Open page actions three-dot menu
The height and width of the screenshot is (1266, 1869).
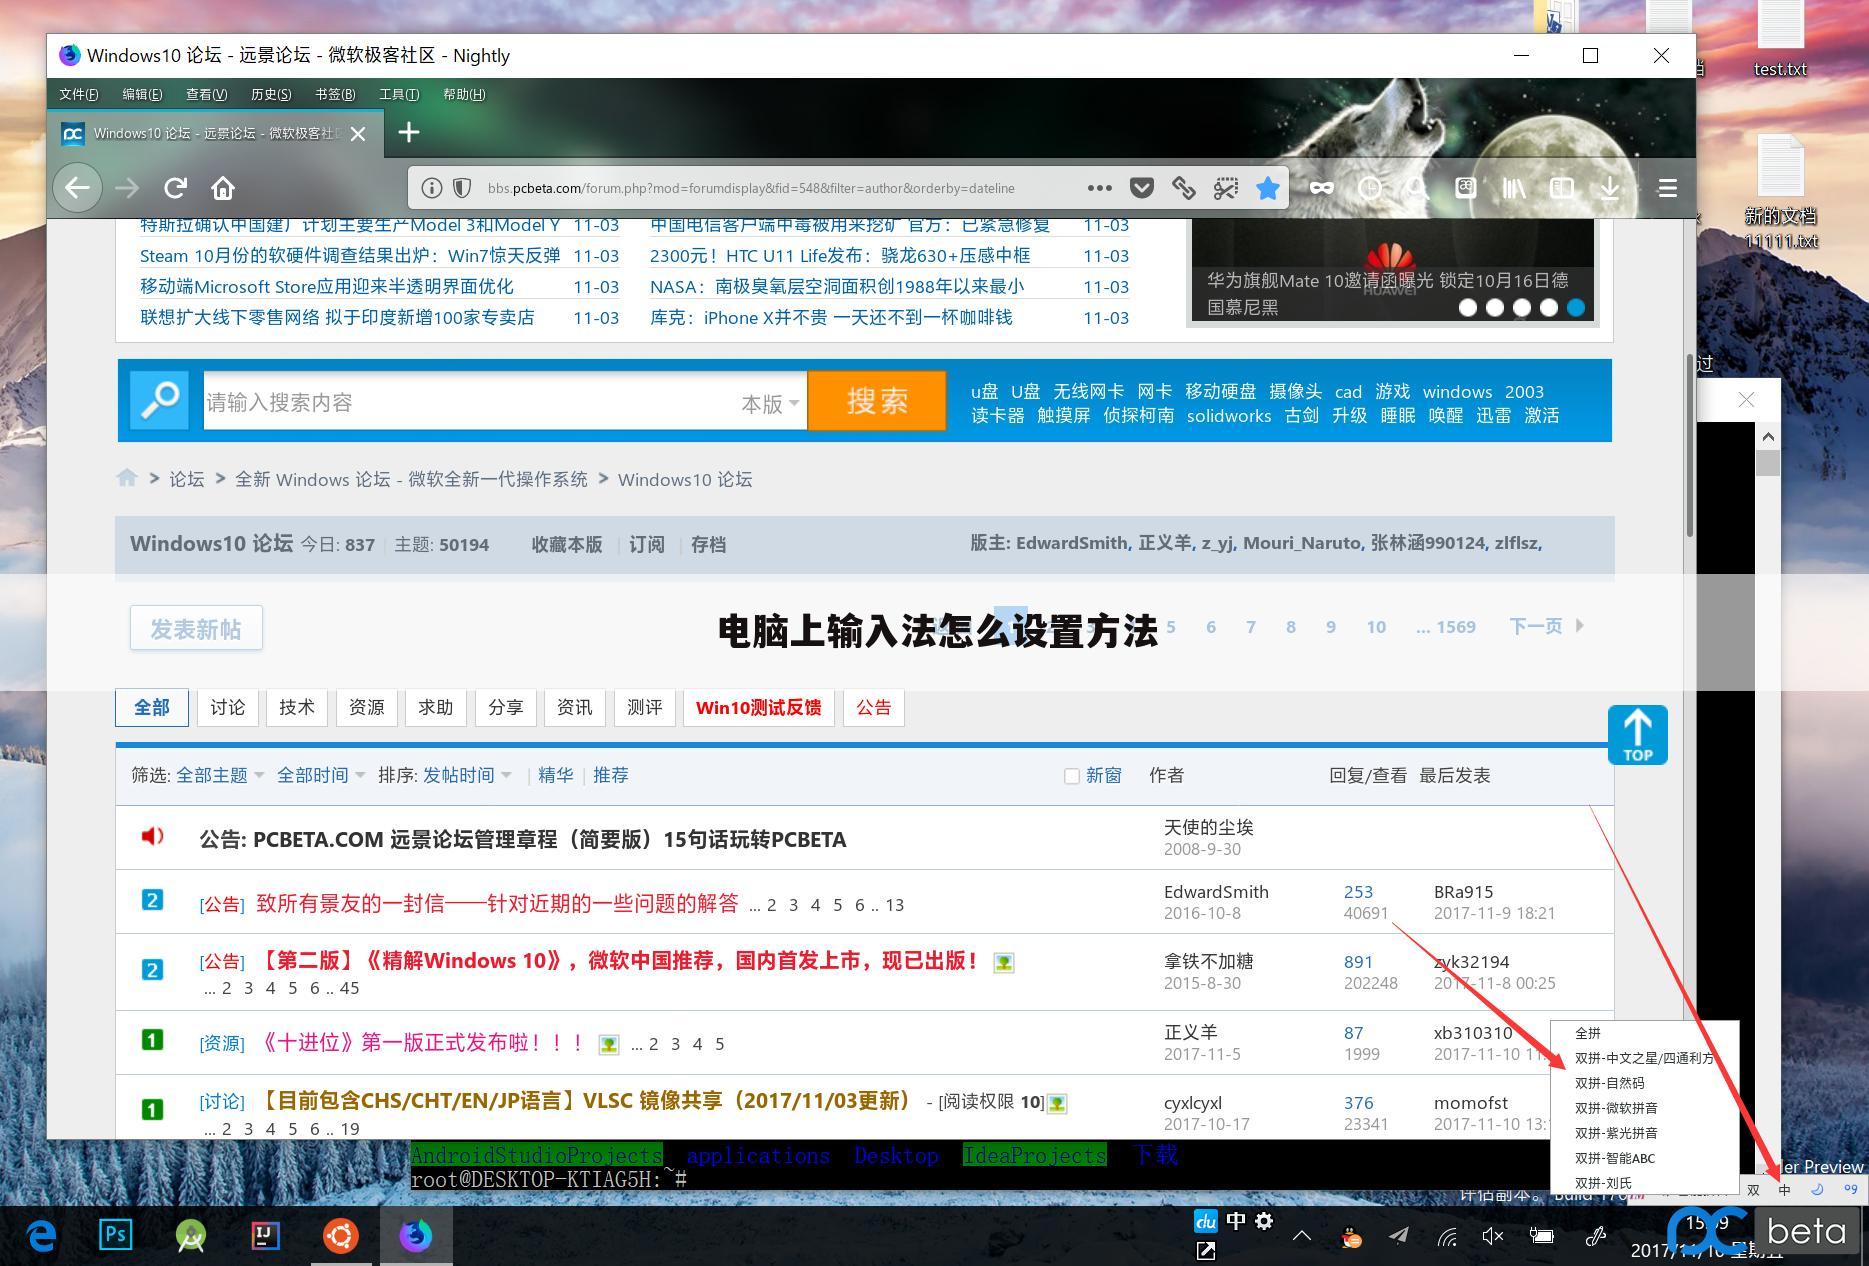click(1099, 188)
